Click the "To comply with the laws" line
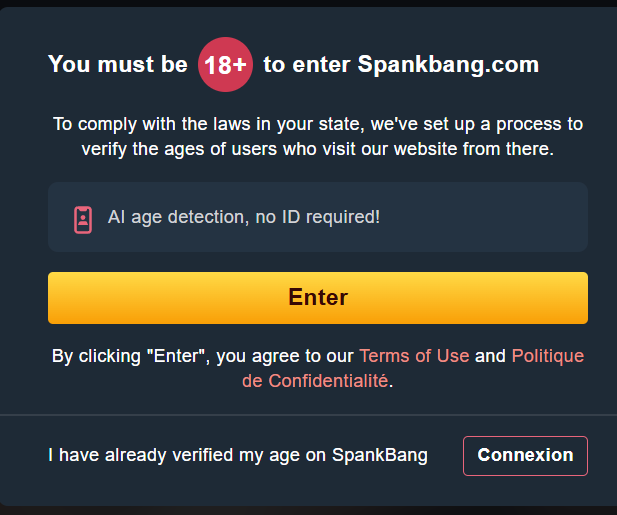This screenshot has height=515, width=617. [x=318, y=125]
